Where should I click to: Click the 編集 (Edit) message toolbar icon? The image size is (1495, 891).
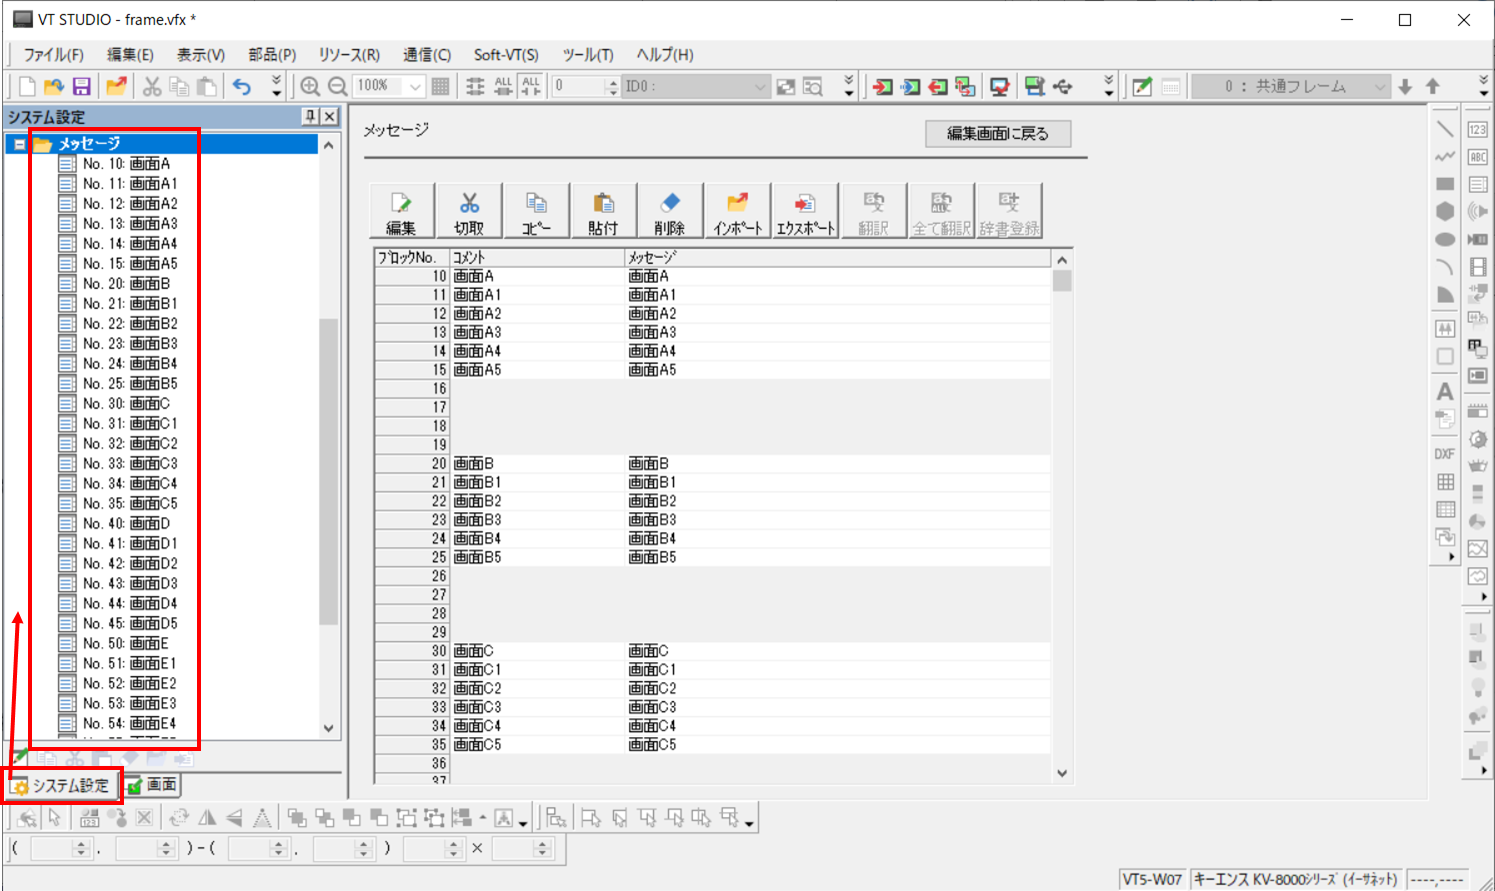pyautogui.click(x=402, y=211)
